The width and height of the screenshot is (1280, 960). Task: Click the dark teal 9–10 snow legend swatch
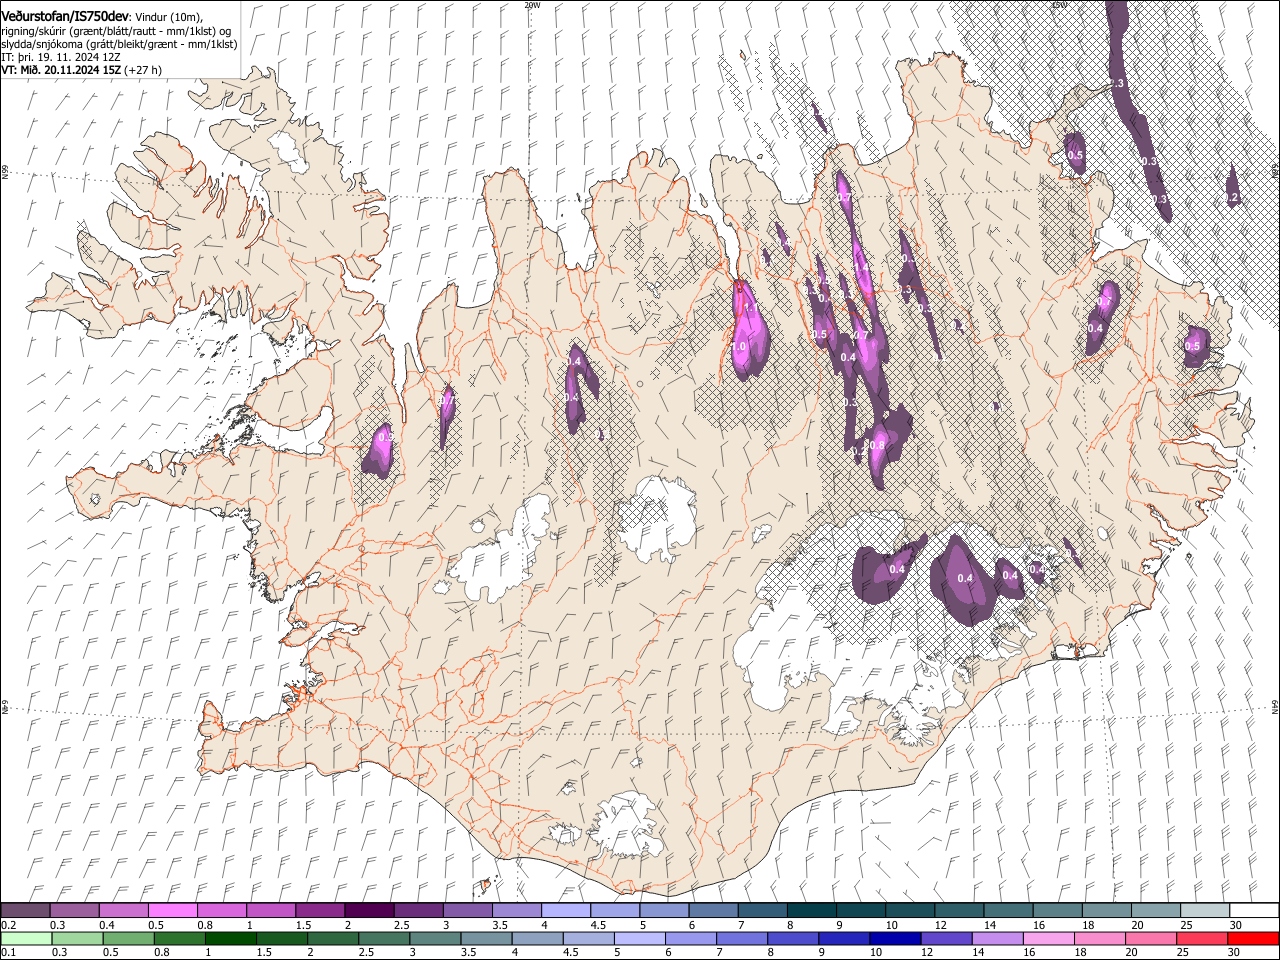click(859, 911)
